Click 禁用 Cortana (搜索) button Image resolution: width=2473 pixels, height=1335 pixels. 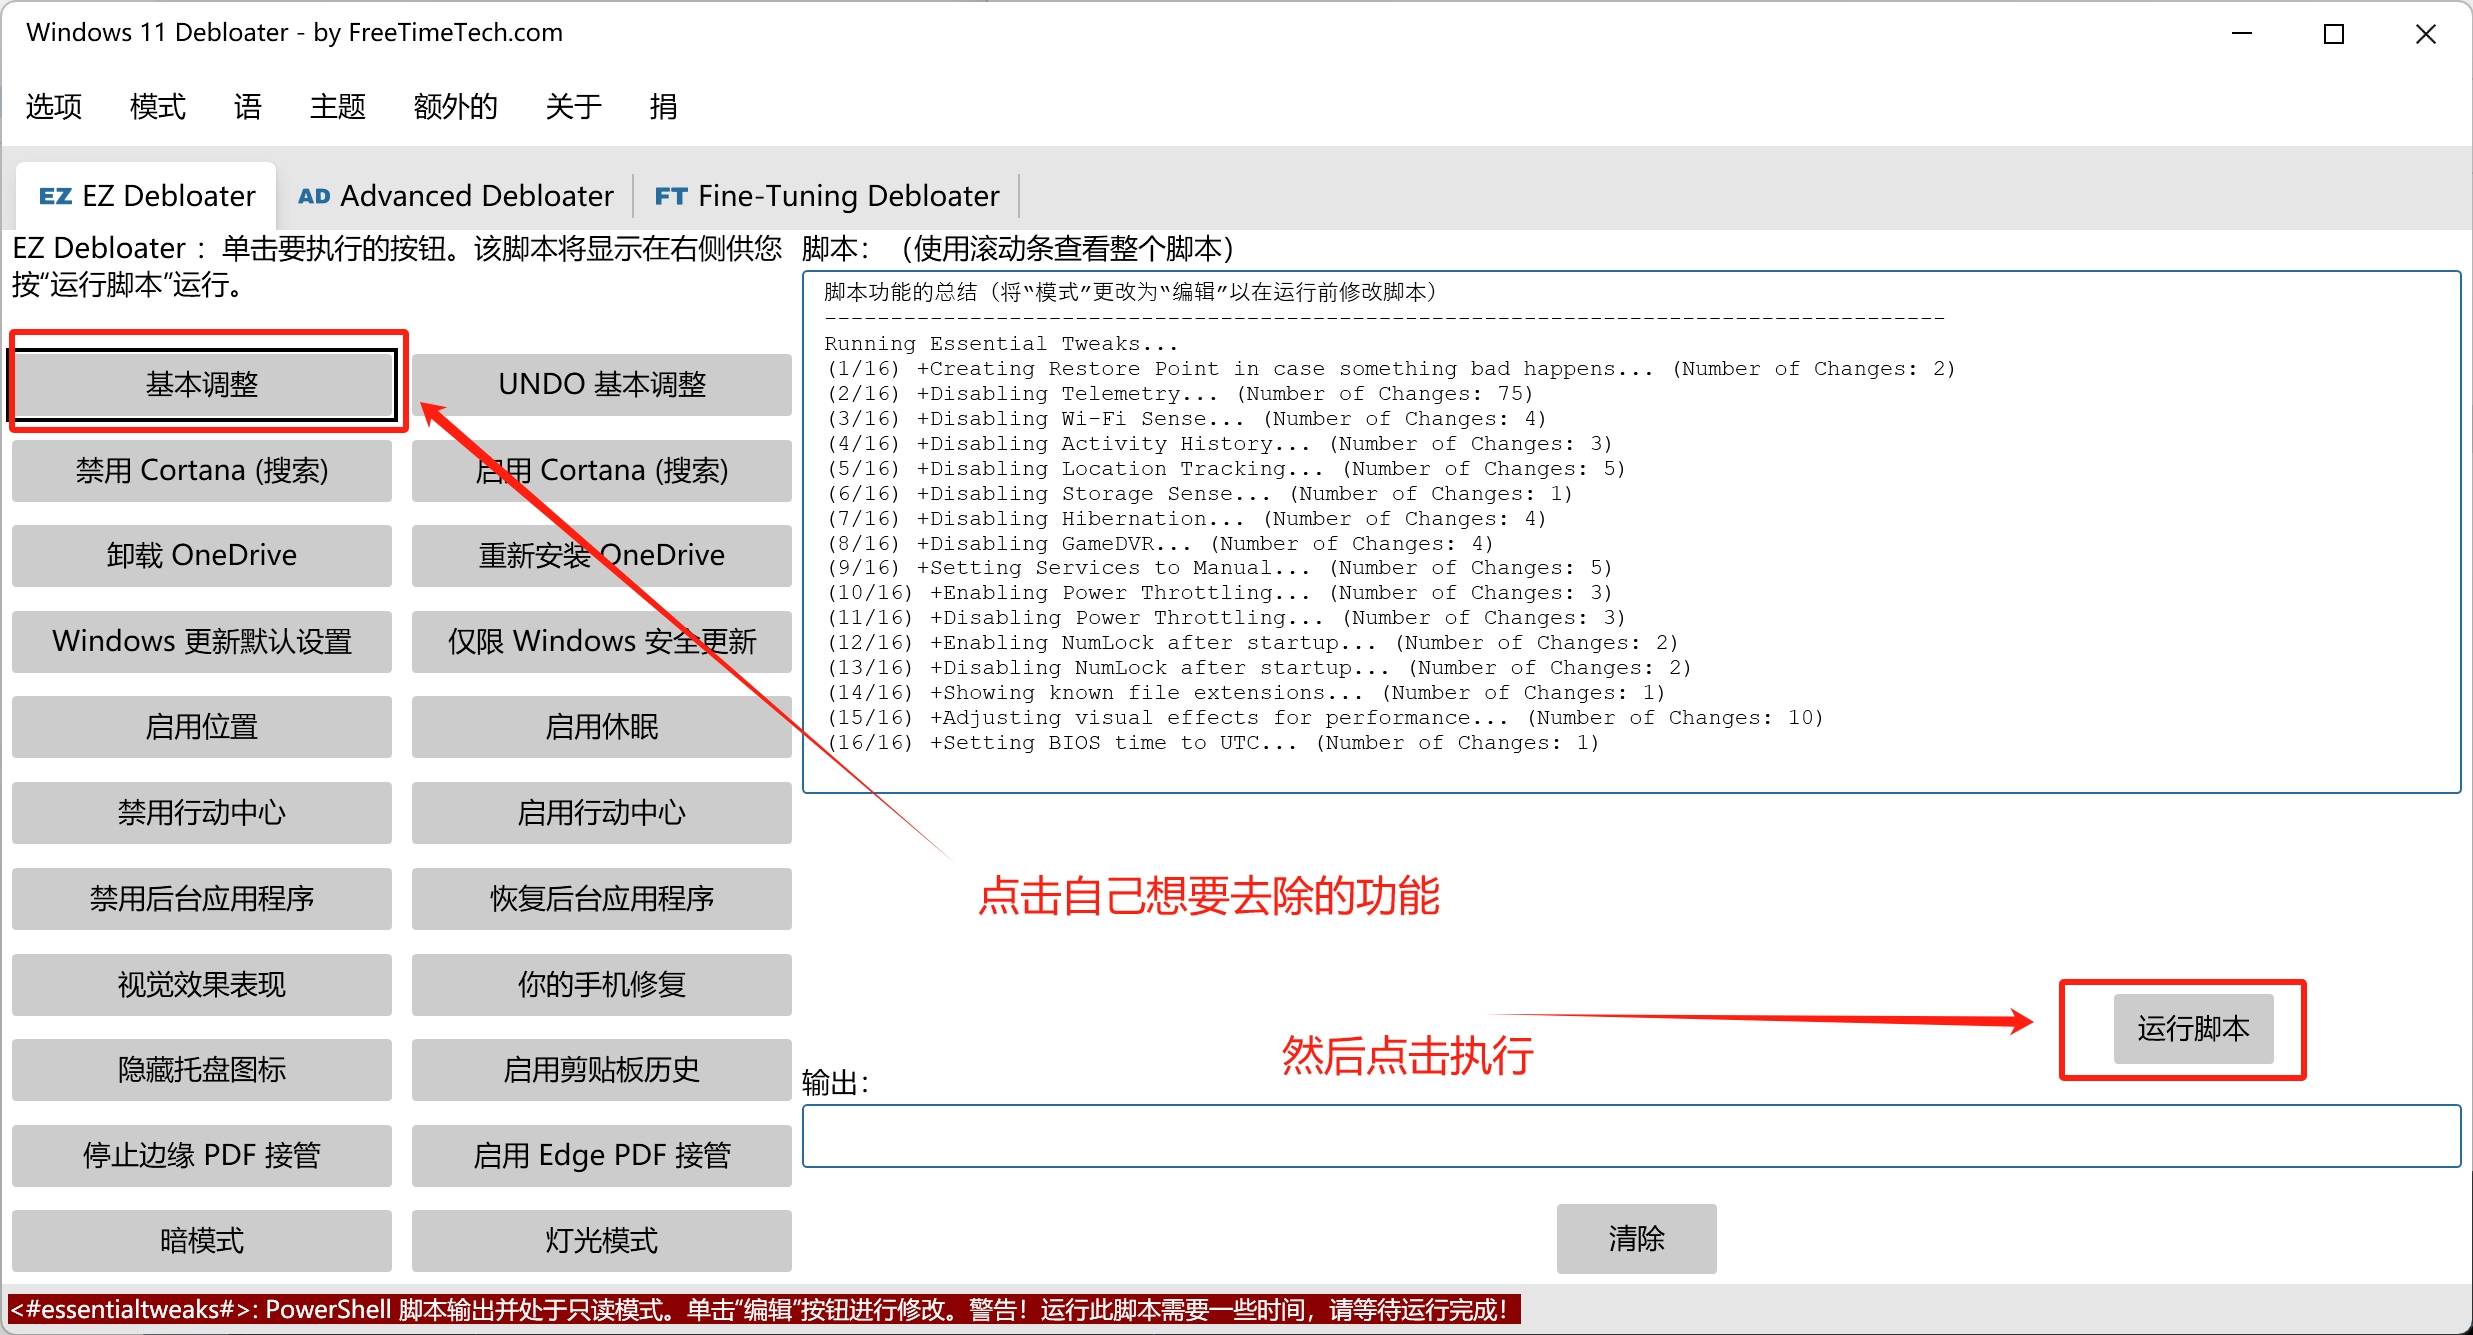pyautogui.click(x=202, y=470)
